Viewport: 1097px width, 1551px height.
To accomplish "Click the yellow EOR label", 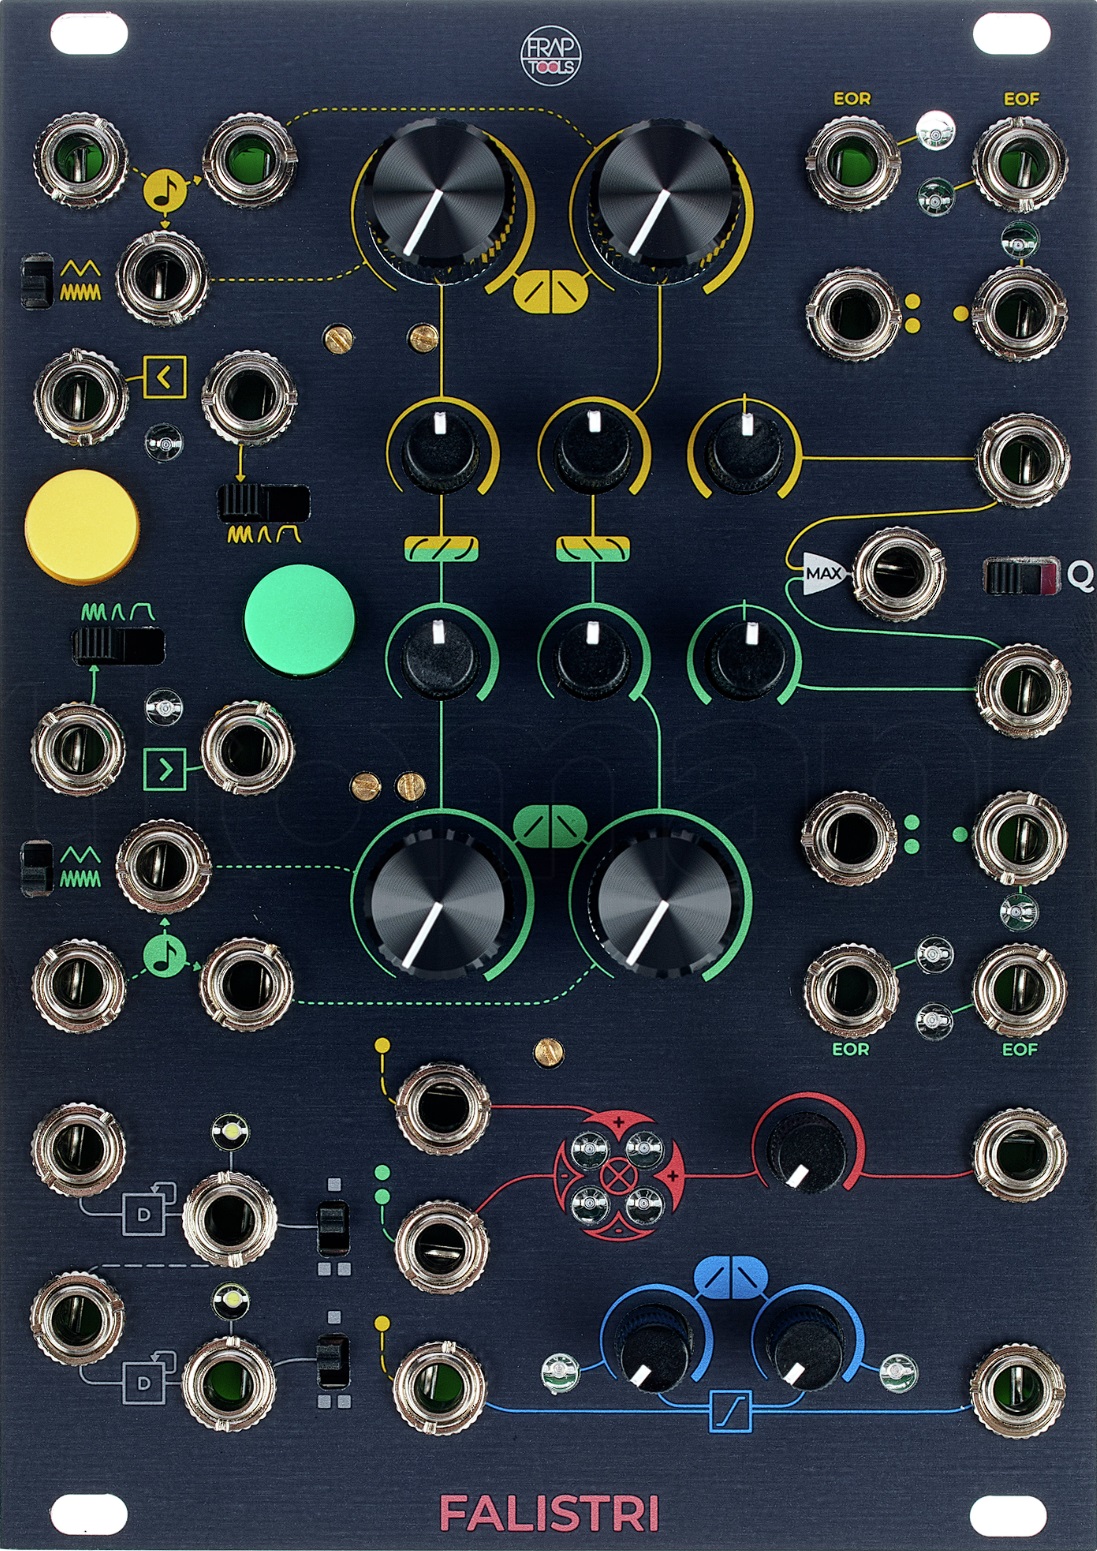I will tap(852, 98).
